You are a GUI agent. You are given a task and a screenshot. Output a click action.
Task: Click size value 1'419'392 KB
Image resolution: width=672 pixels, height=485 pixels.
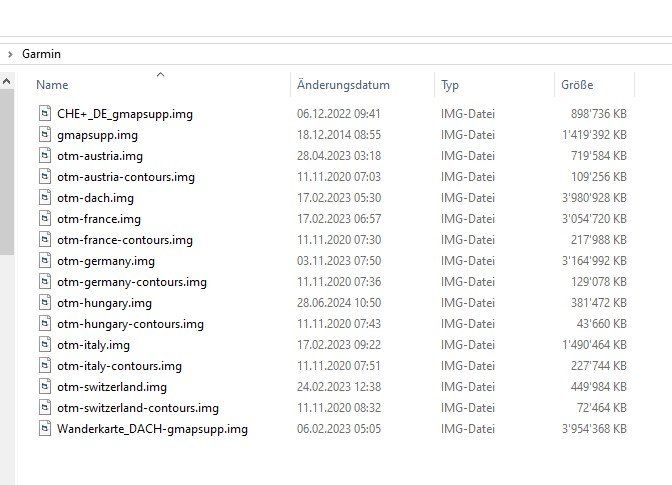point(594,135)
